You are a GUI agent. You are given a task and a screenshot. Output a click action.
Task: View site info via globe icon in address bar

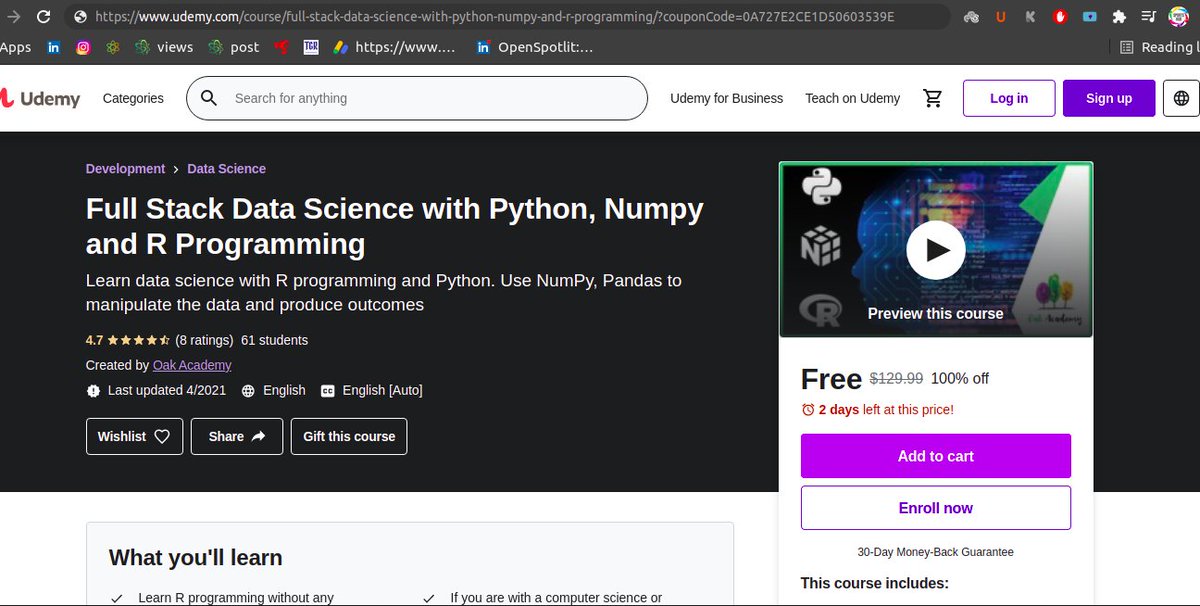79,17
